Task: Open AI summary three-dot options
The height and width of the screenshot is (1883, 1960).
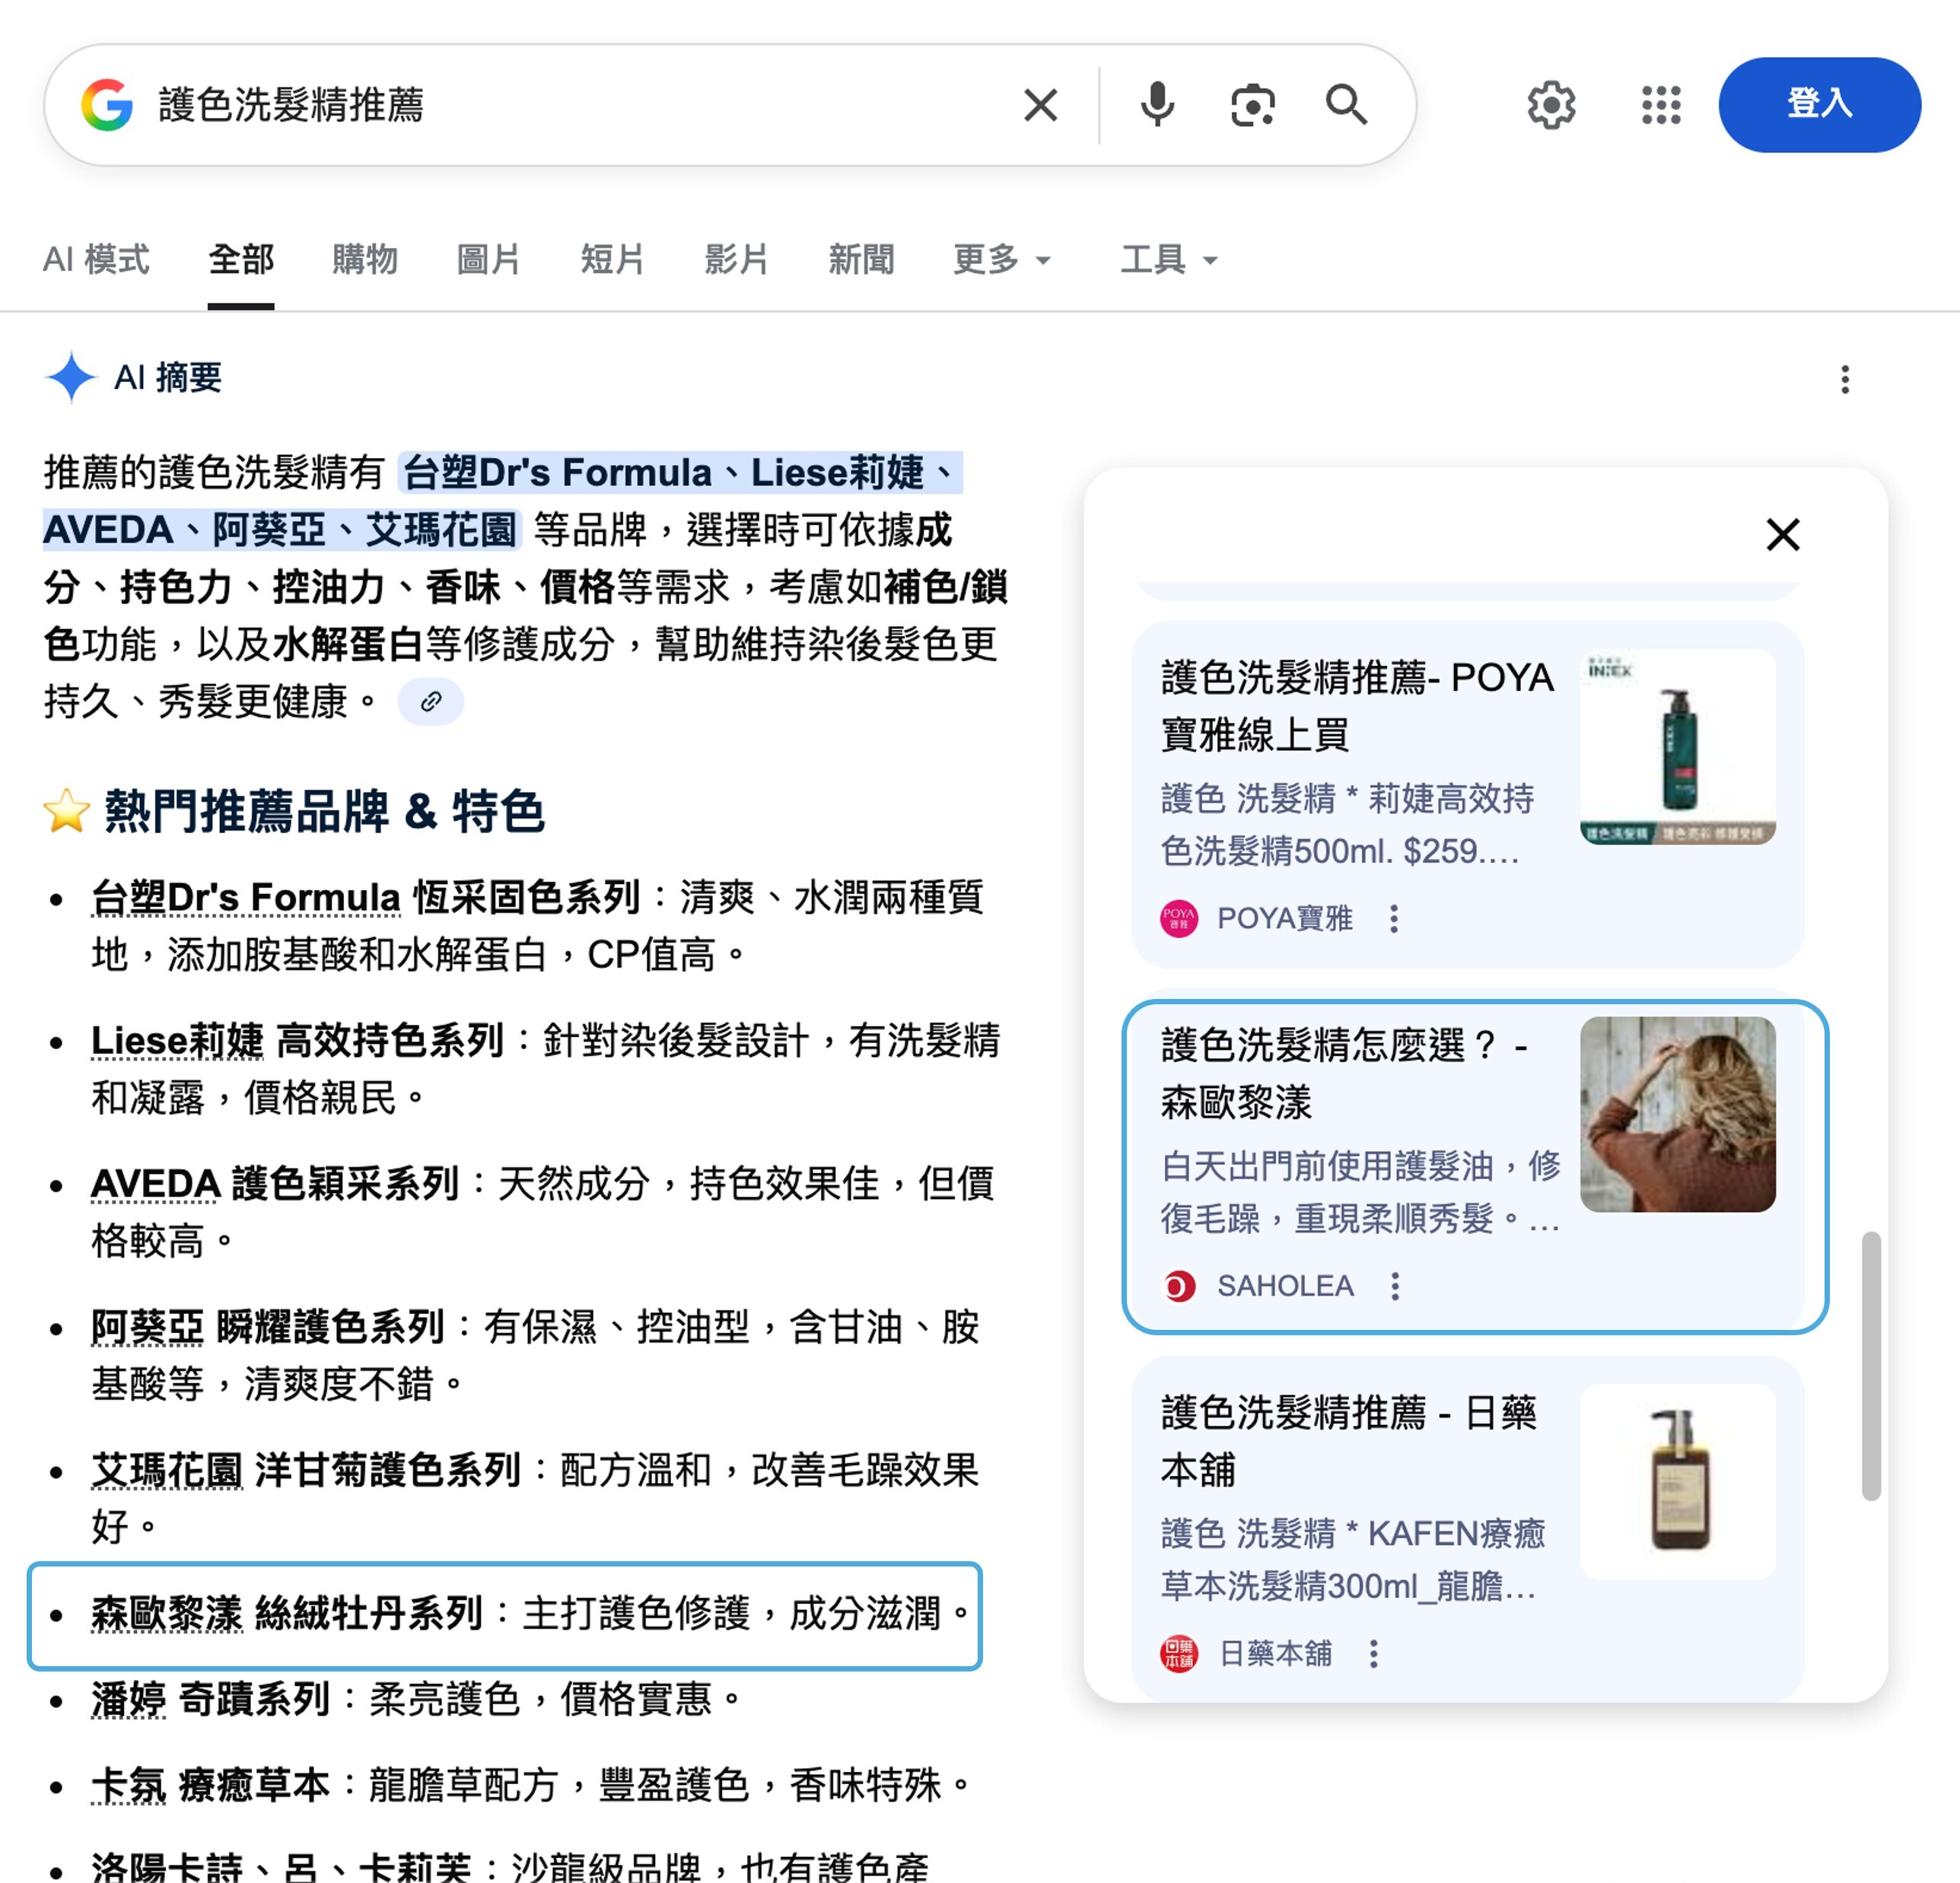Action: coord(1844,379)
